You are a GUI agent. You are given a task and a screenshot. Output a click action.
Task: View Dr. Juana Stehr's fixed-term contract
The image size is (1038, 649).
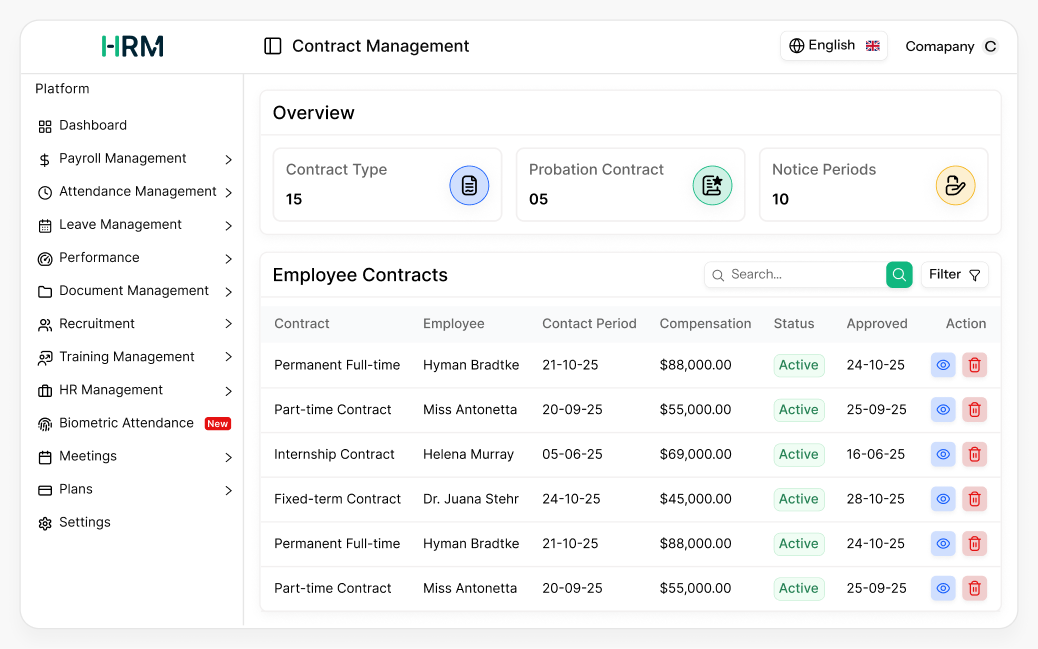pyautogui.click(x=942, y=499)
